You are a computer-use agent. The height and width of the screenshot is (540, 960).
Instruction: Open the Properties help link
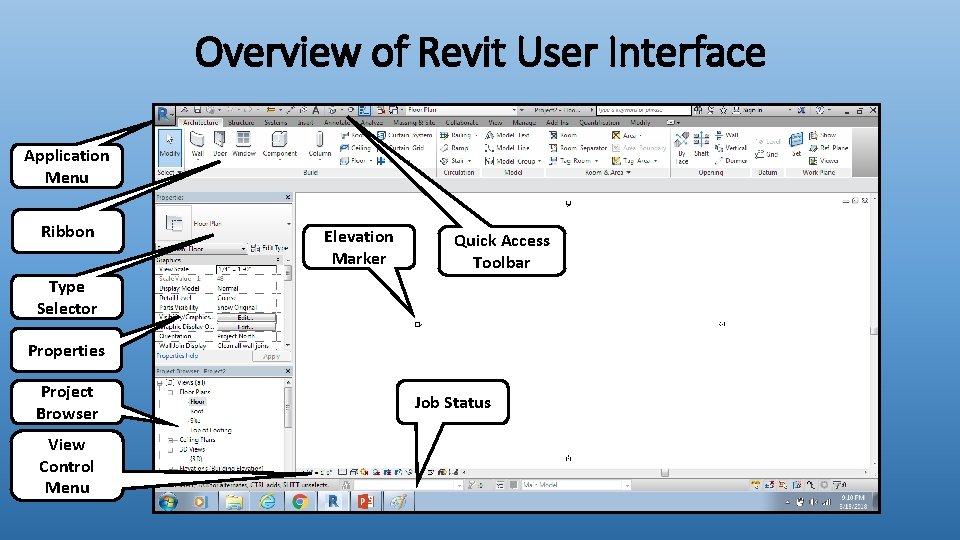177,356
